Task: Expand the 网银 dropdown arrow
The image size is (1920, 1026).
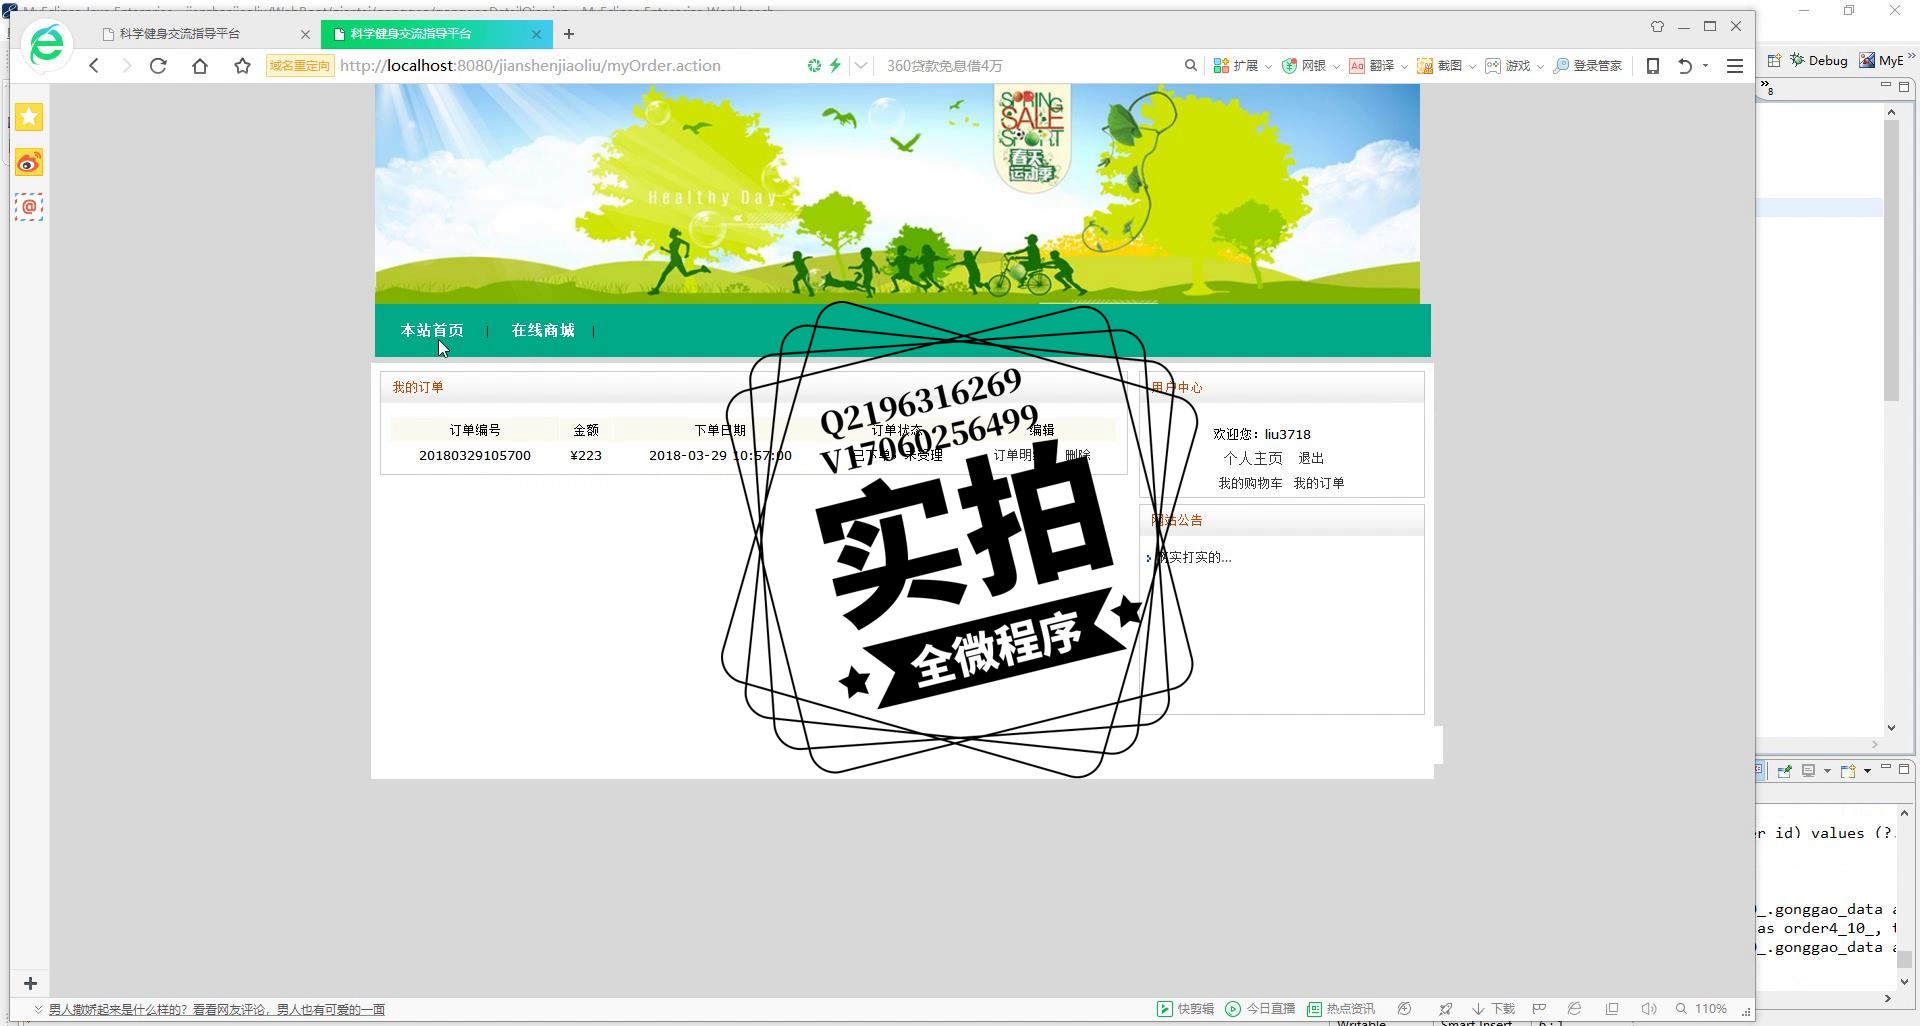Action: [x=1336, y=67]
